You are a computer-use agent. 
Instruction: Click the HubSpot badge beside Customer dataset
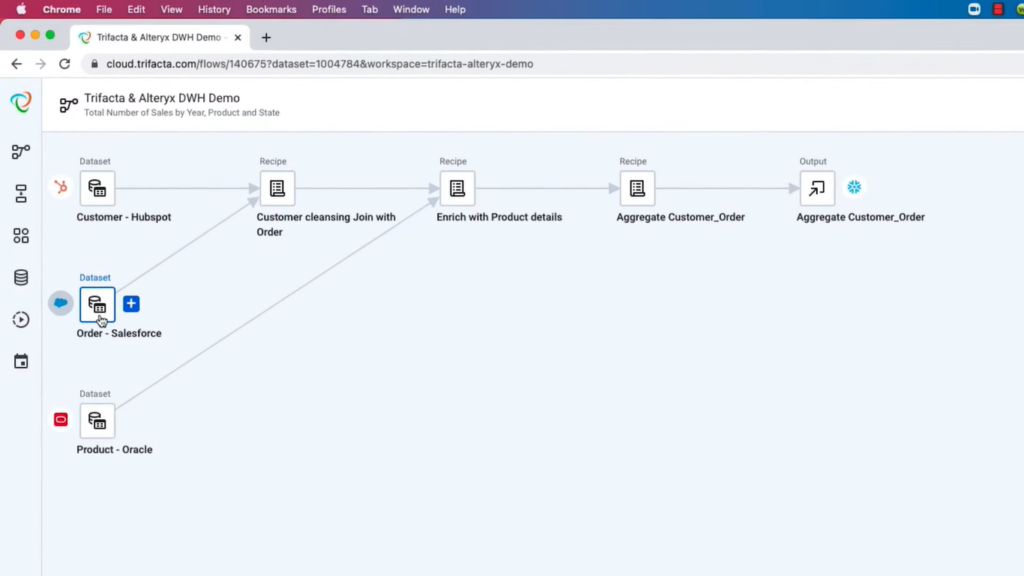60,187
